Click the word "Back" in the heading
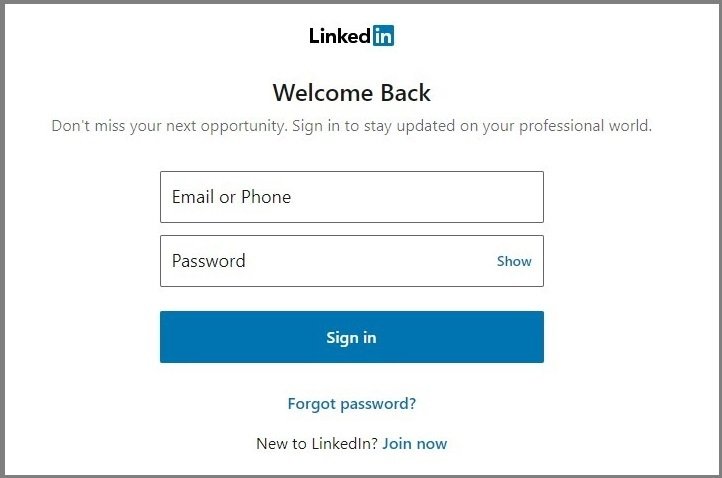Image resolution: width=722 pixels, height=478 pixels. pos(403,93)
